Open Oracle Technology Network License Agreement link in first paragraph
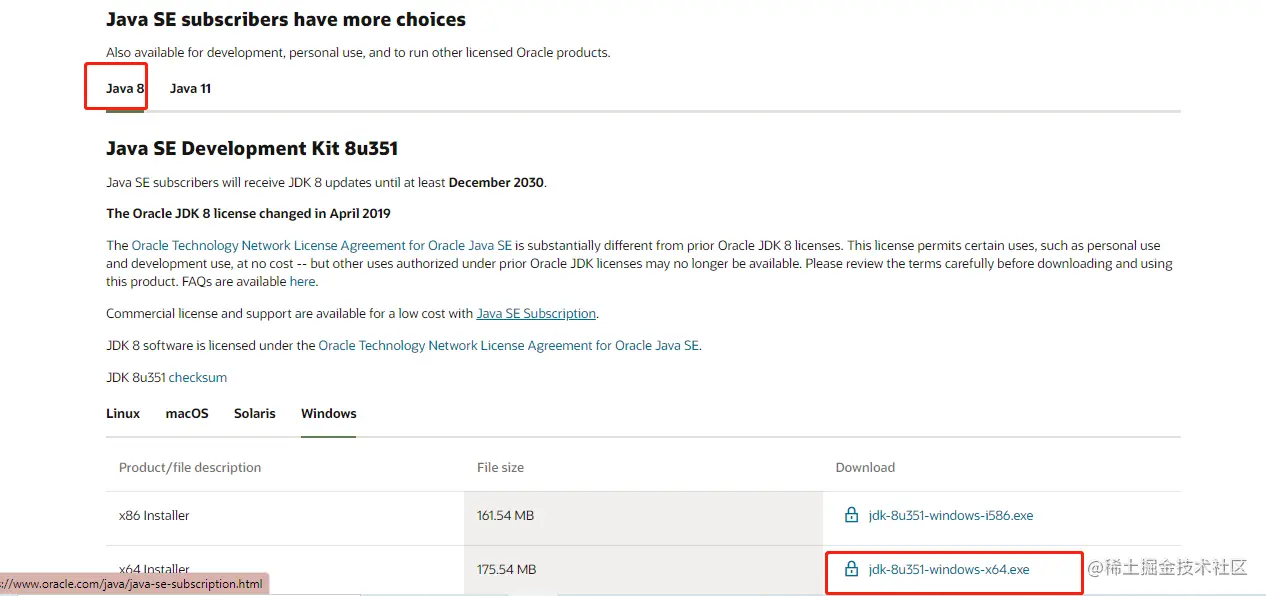 pos(322,246)
